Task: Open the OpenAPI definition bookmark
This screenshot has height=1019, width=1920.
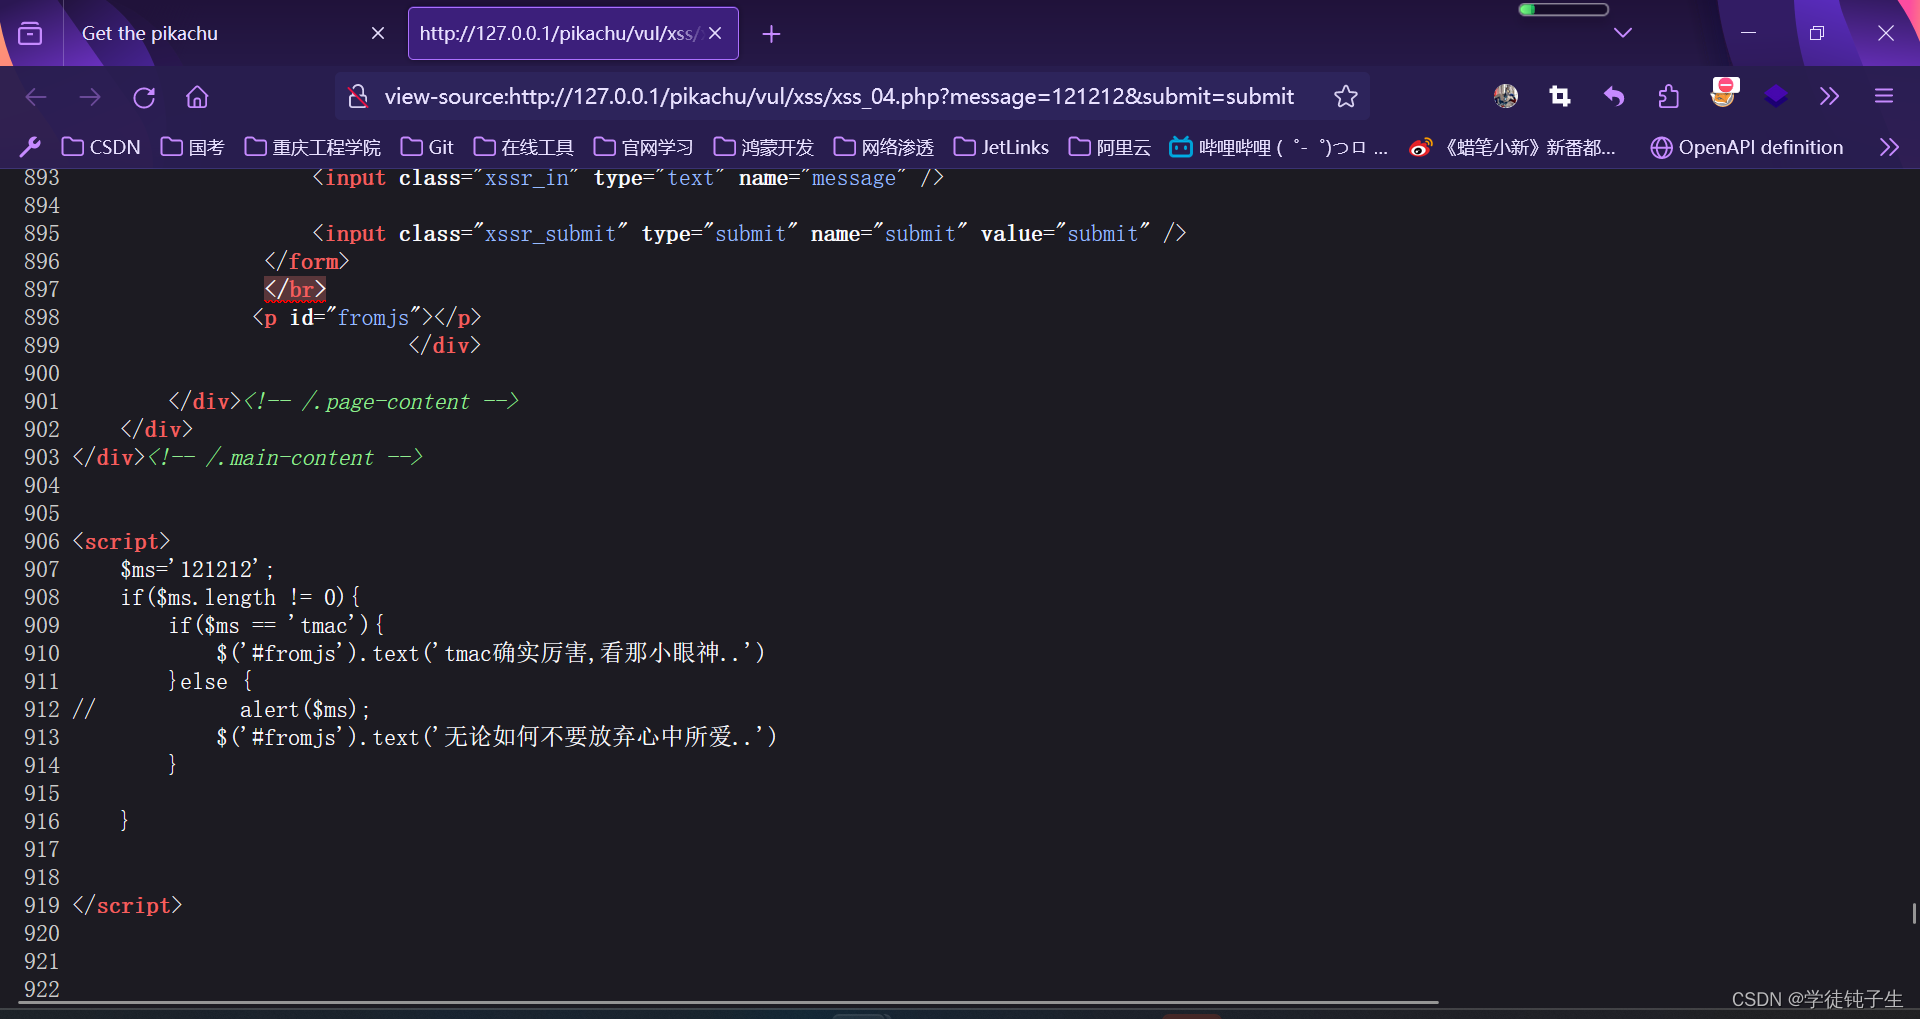Action: tap(1747, 147)
